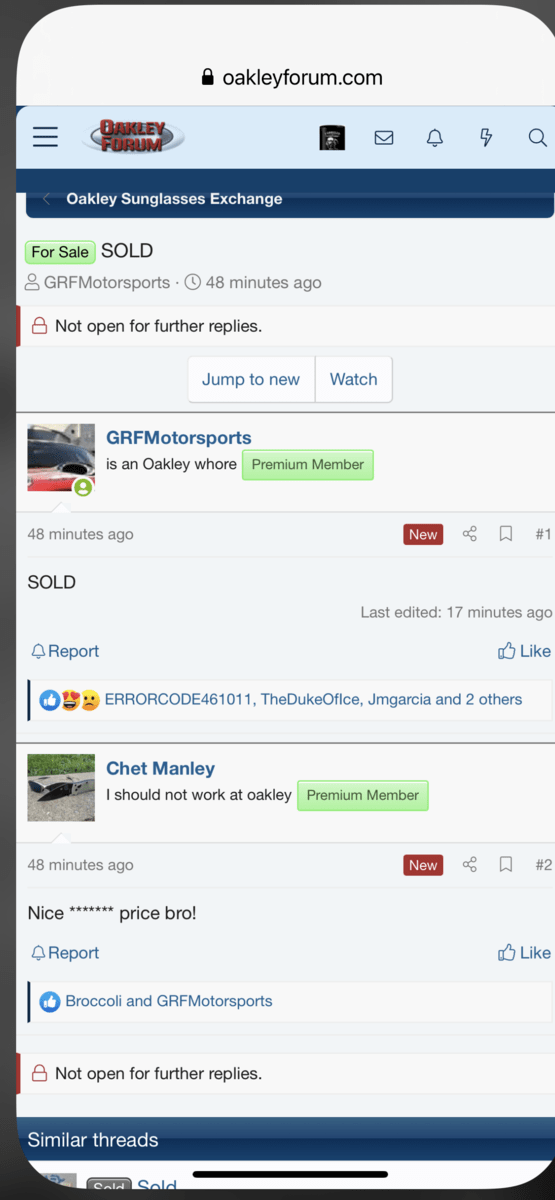Image resolution: width=555 pixels, height=1200 pixels.
Task: Like GRFMotorsports' SOLD post
Action: pos(524,651)
